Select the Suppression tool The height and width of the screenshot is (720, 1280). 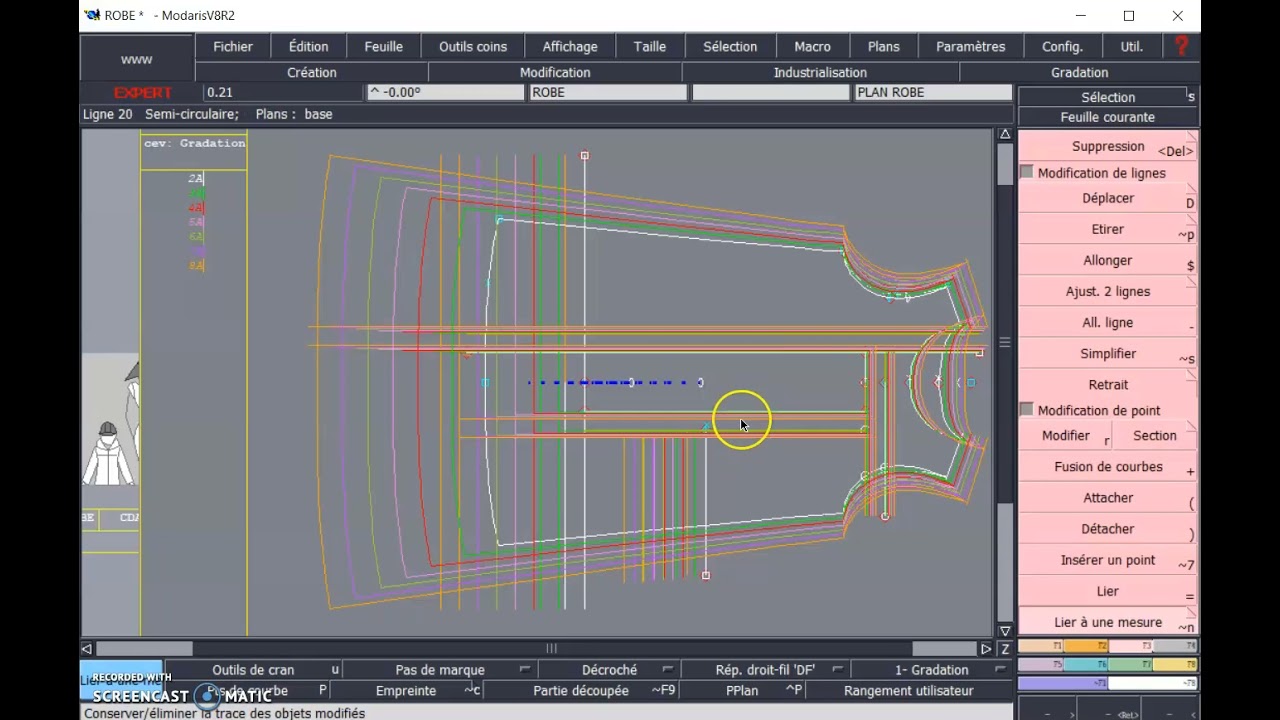1108,146
